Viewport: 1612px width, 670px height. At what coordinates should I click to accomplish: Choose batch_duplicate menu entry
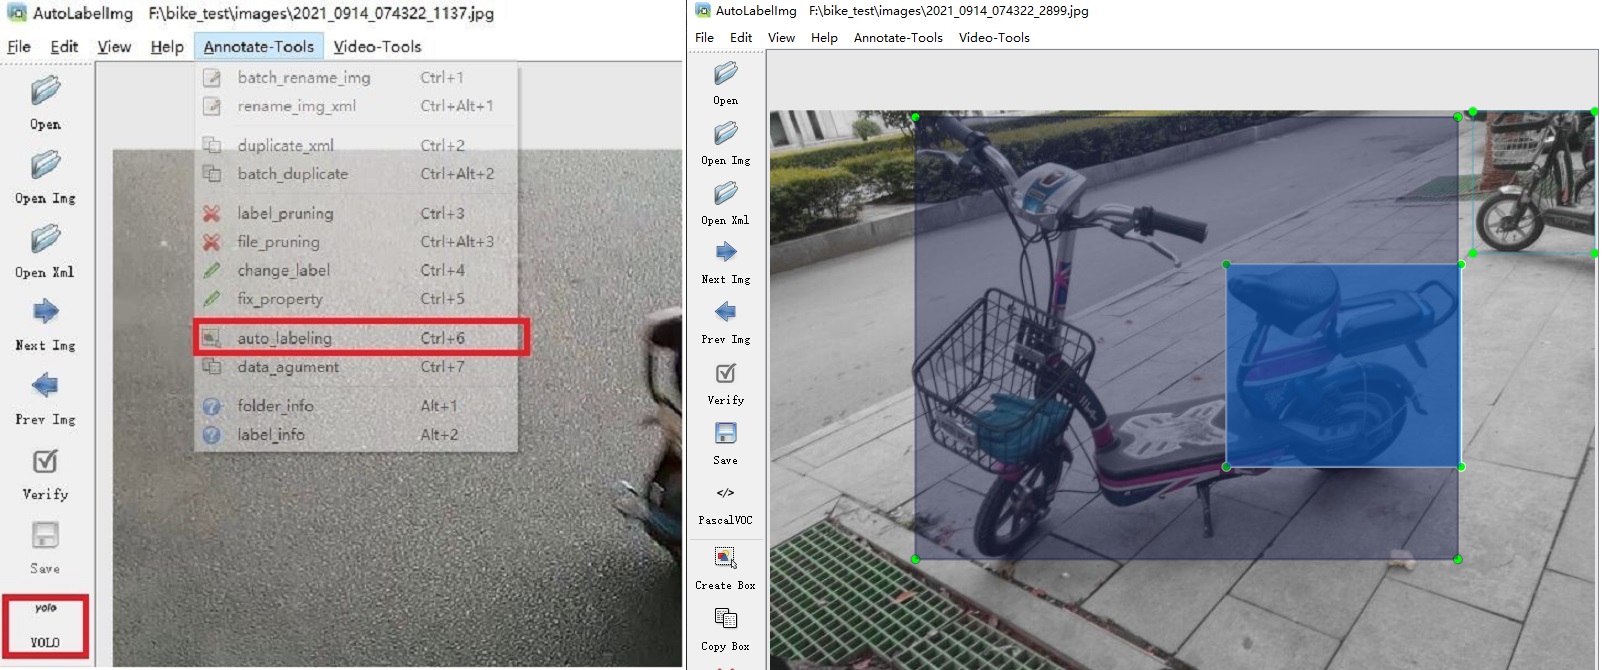(357, 173)
